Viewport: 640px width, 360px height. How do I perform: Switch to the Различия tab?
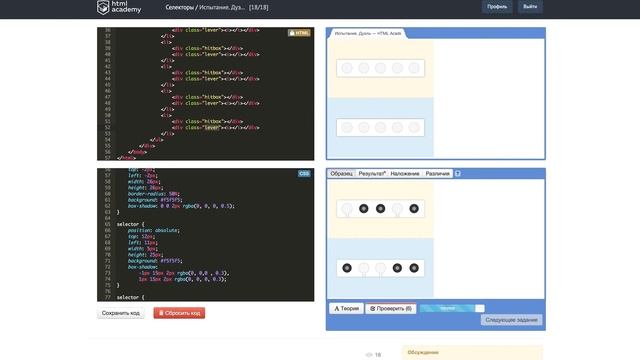point(438,173)
